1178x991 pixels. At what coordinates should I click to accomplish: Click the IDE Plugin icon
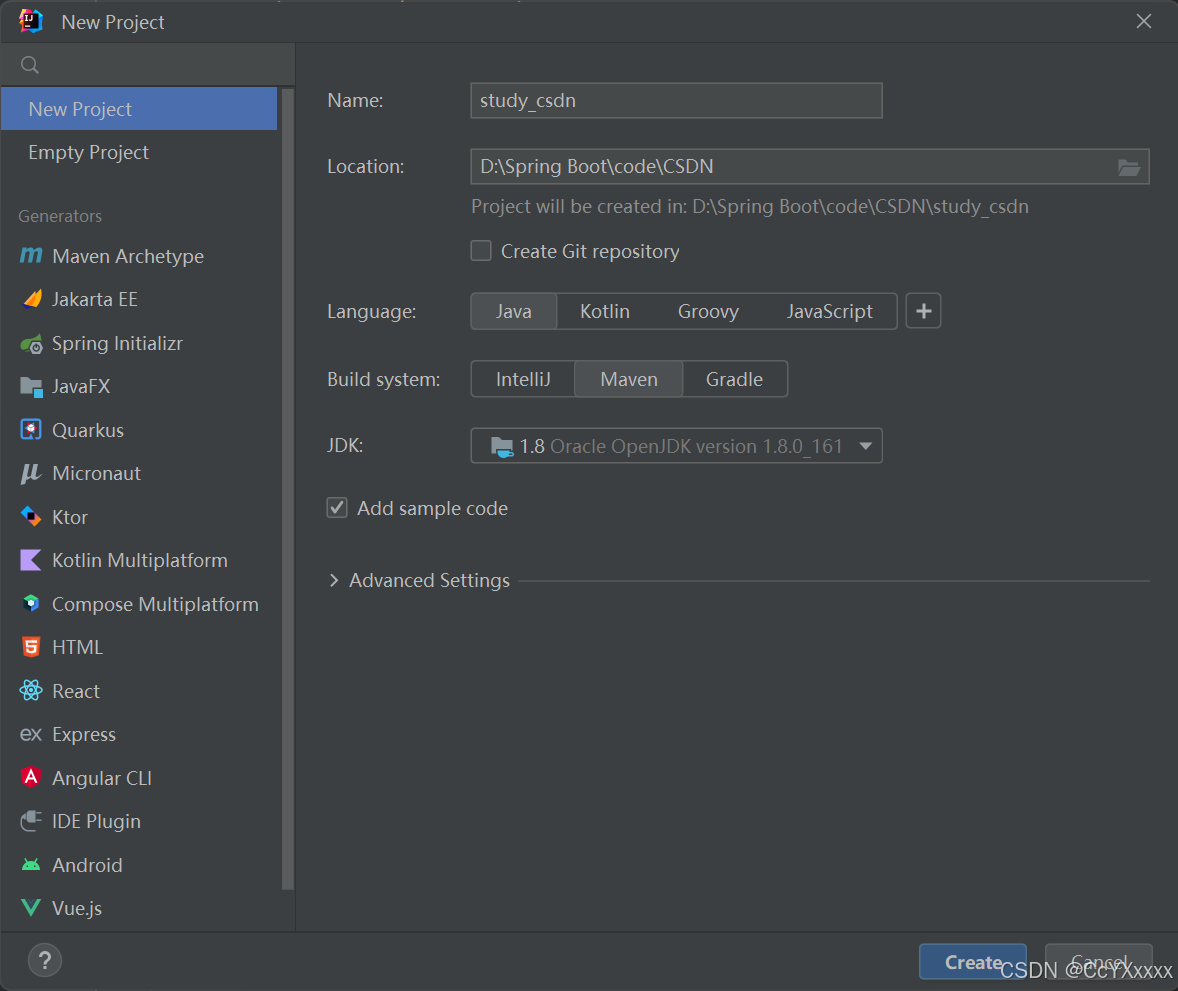coord(31,820)
